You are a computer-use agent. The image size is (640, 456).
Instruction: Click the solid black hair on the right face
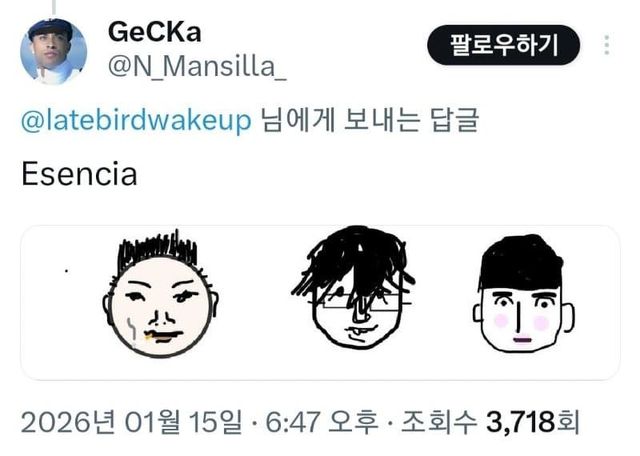click(520, 262)
